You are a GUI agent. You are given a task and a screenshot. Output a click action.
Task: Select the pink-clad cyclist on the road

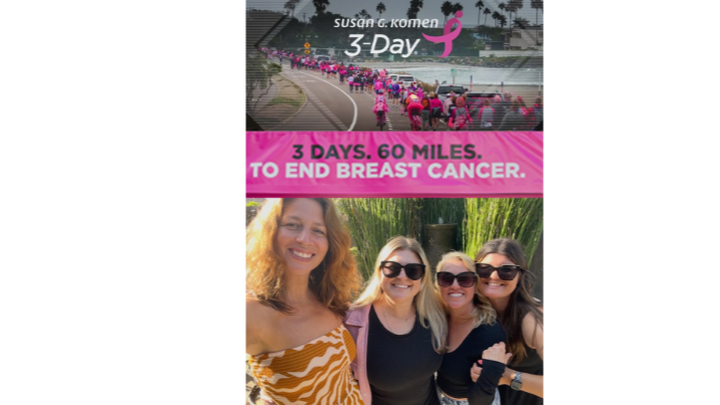pyautogui.click(x=380, y=108)
